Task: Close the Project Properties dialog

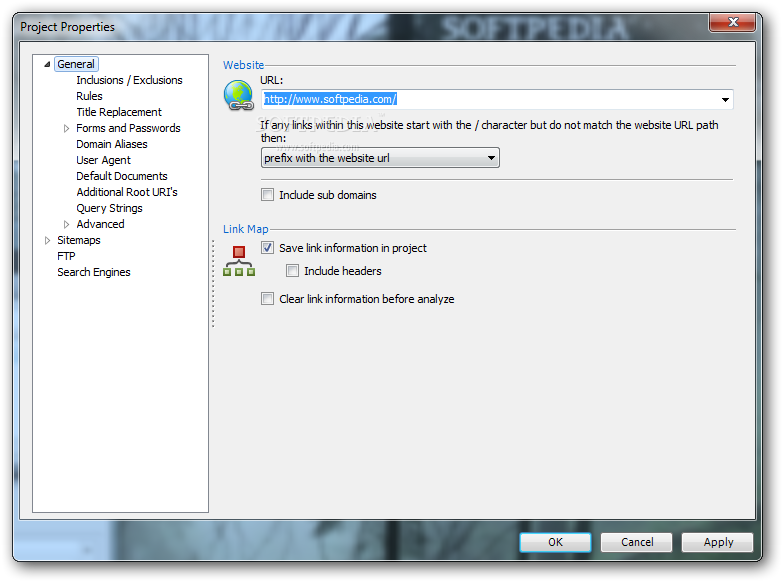Action: tap(733, 22)
